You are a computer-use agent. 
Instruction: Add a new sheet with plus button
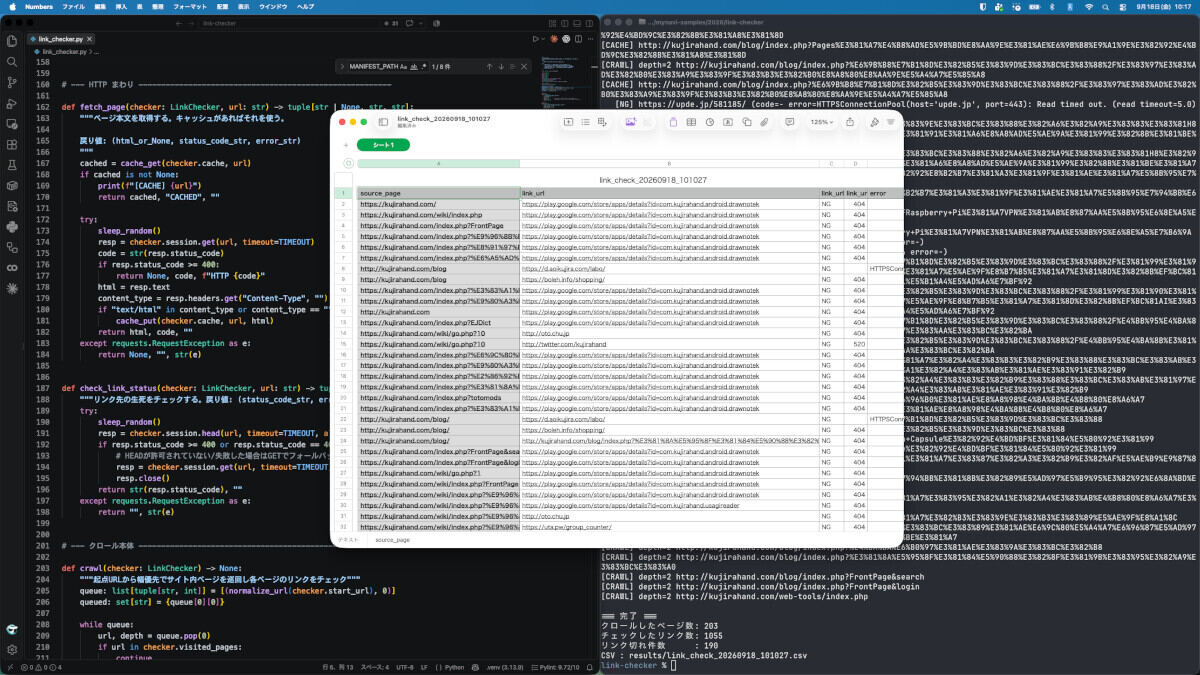tap(346, 145)
